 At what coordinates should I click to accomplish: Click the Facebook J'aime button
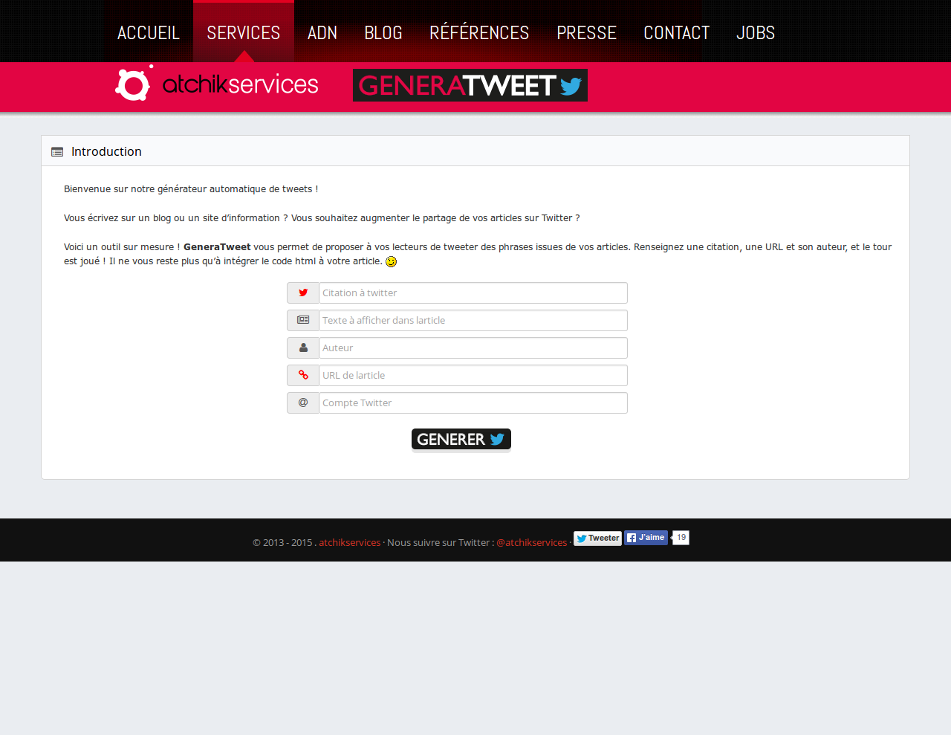tap(646, 537)
